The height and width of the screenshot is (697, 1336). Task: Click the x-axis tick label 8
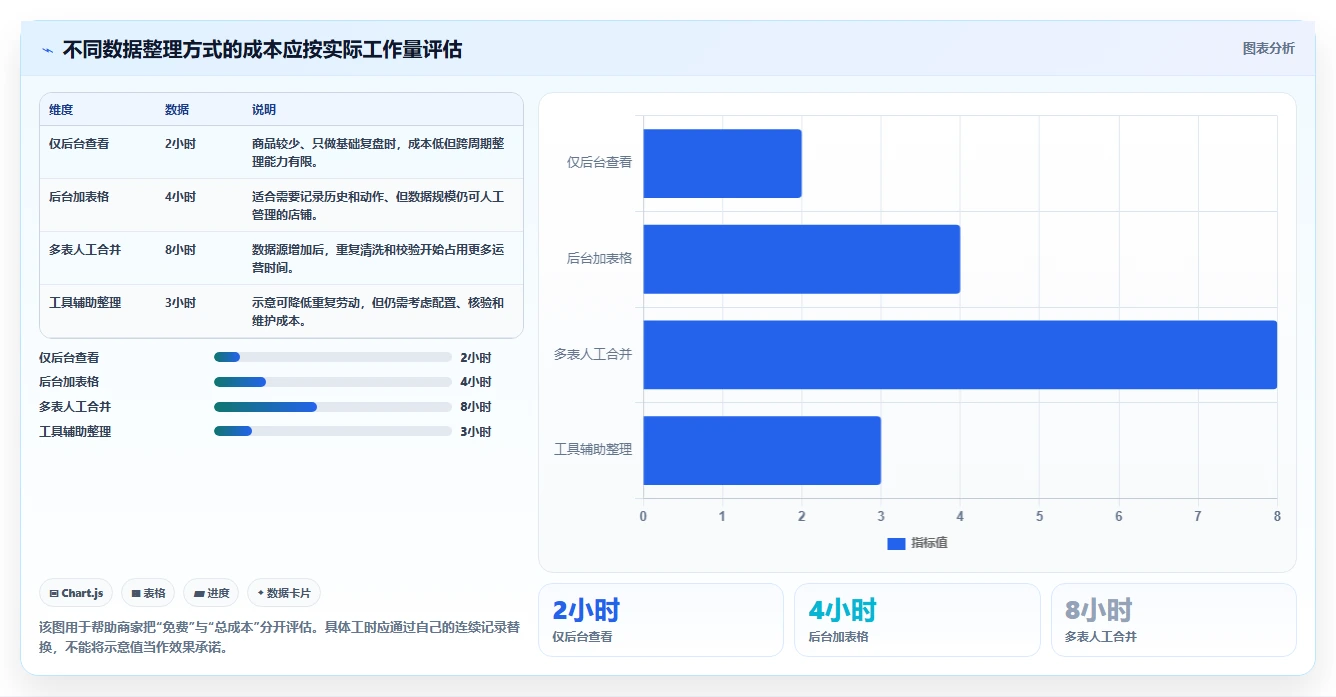pyautogui.click(x=1277, y=516)
